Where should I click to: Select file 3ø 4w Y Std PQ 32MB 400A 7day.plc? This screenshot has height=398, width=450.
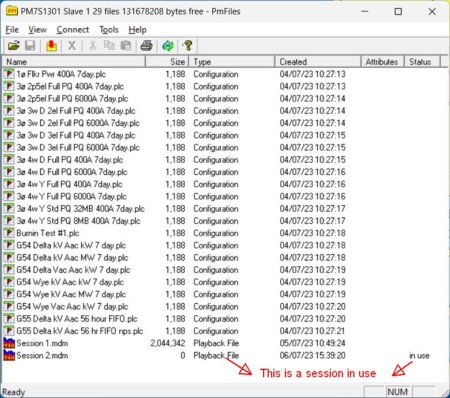[81, 209]
